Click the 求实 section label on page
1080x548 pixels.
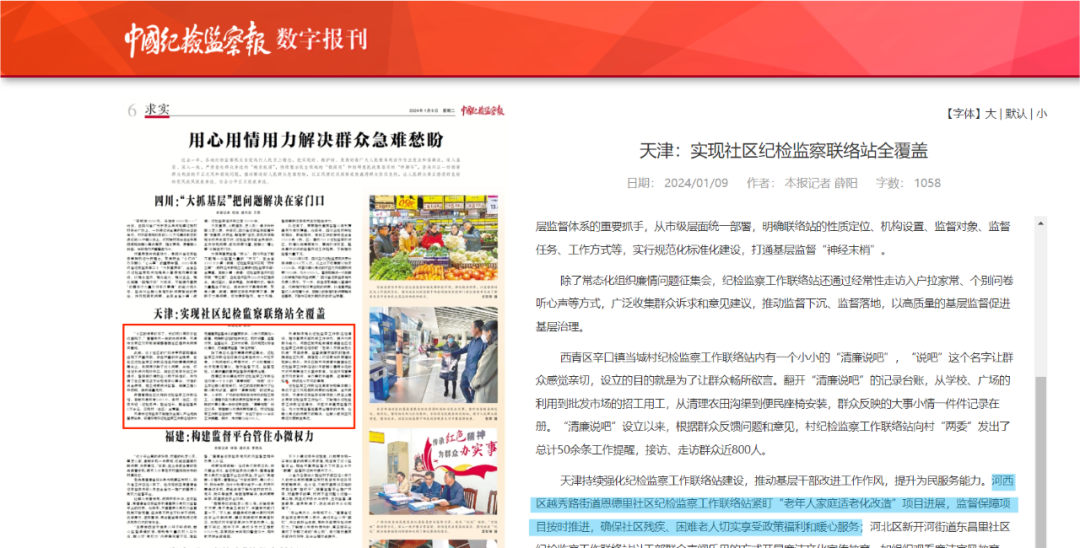click(x=157, y=109)
